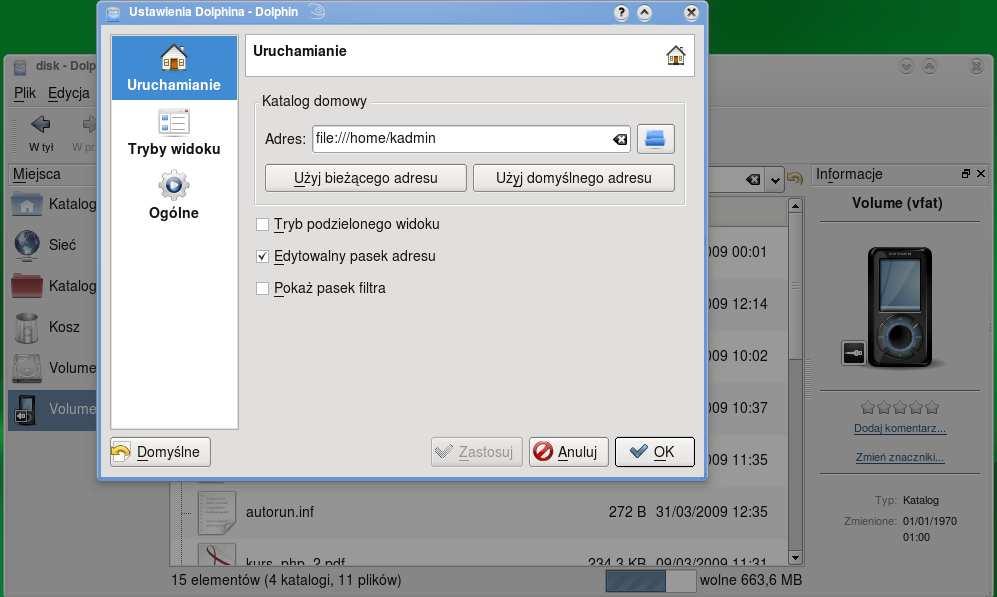
Task: Select the Uruchamianie settings page
Action: [174, 68]
